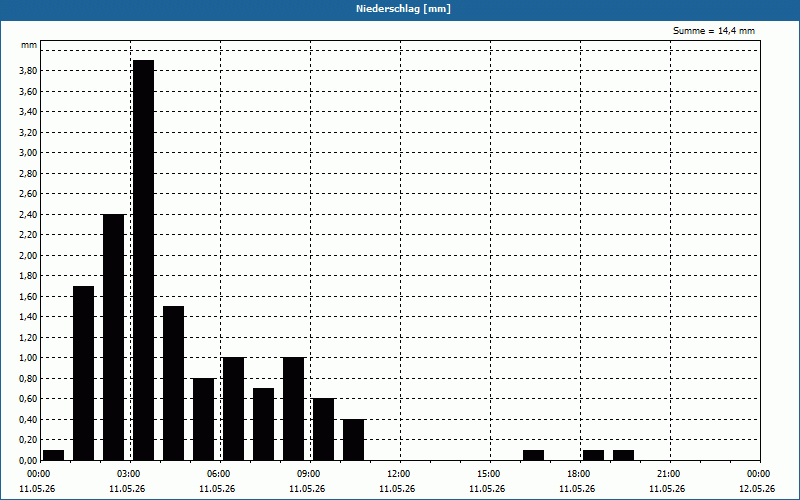Select the "3,20" y-axis label
The height and width of the screenshot is (500, 800).
tap(28, 133)
